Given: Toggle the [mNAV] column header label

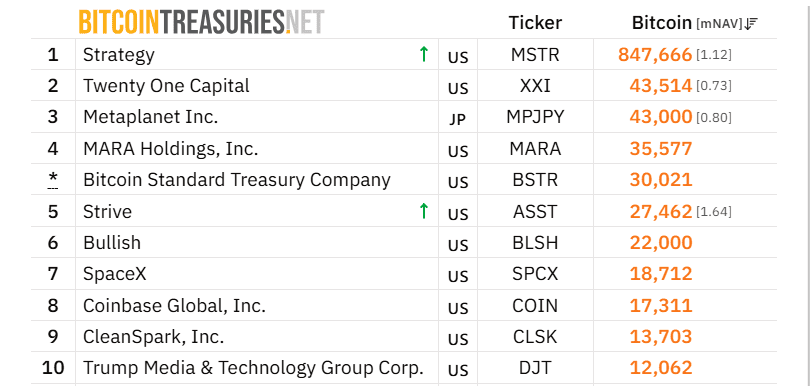Looking at the screenshot, I should [720, 23].
